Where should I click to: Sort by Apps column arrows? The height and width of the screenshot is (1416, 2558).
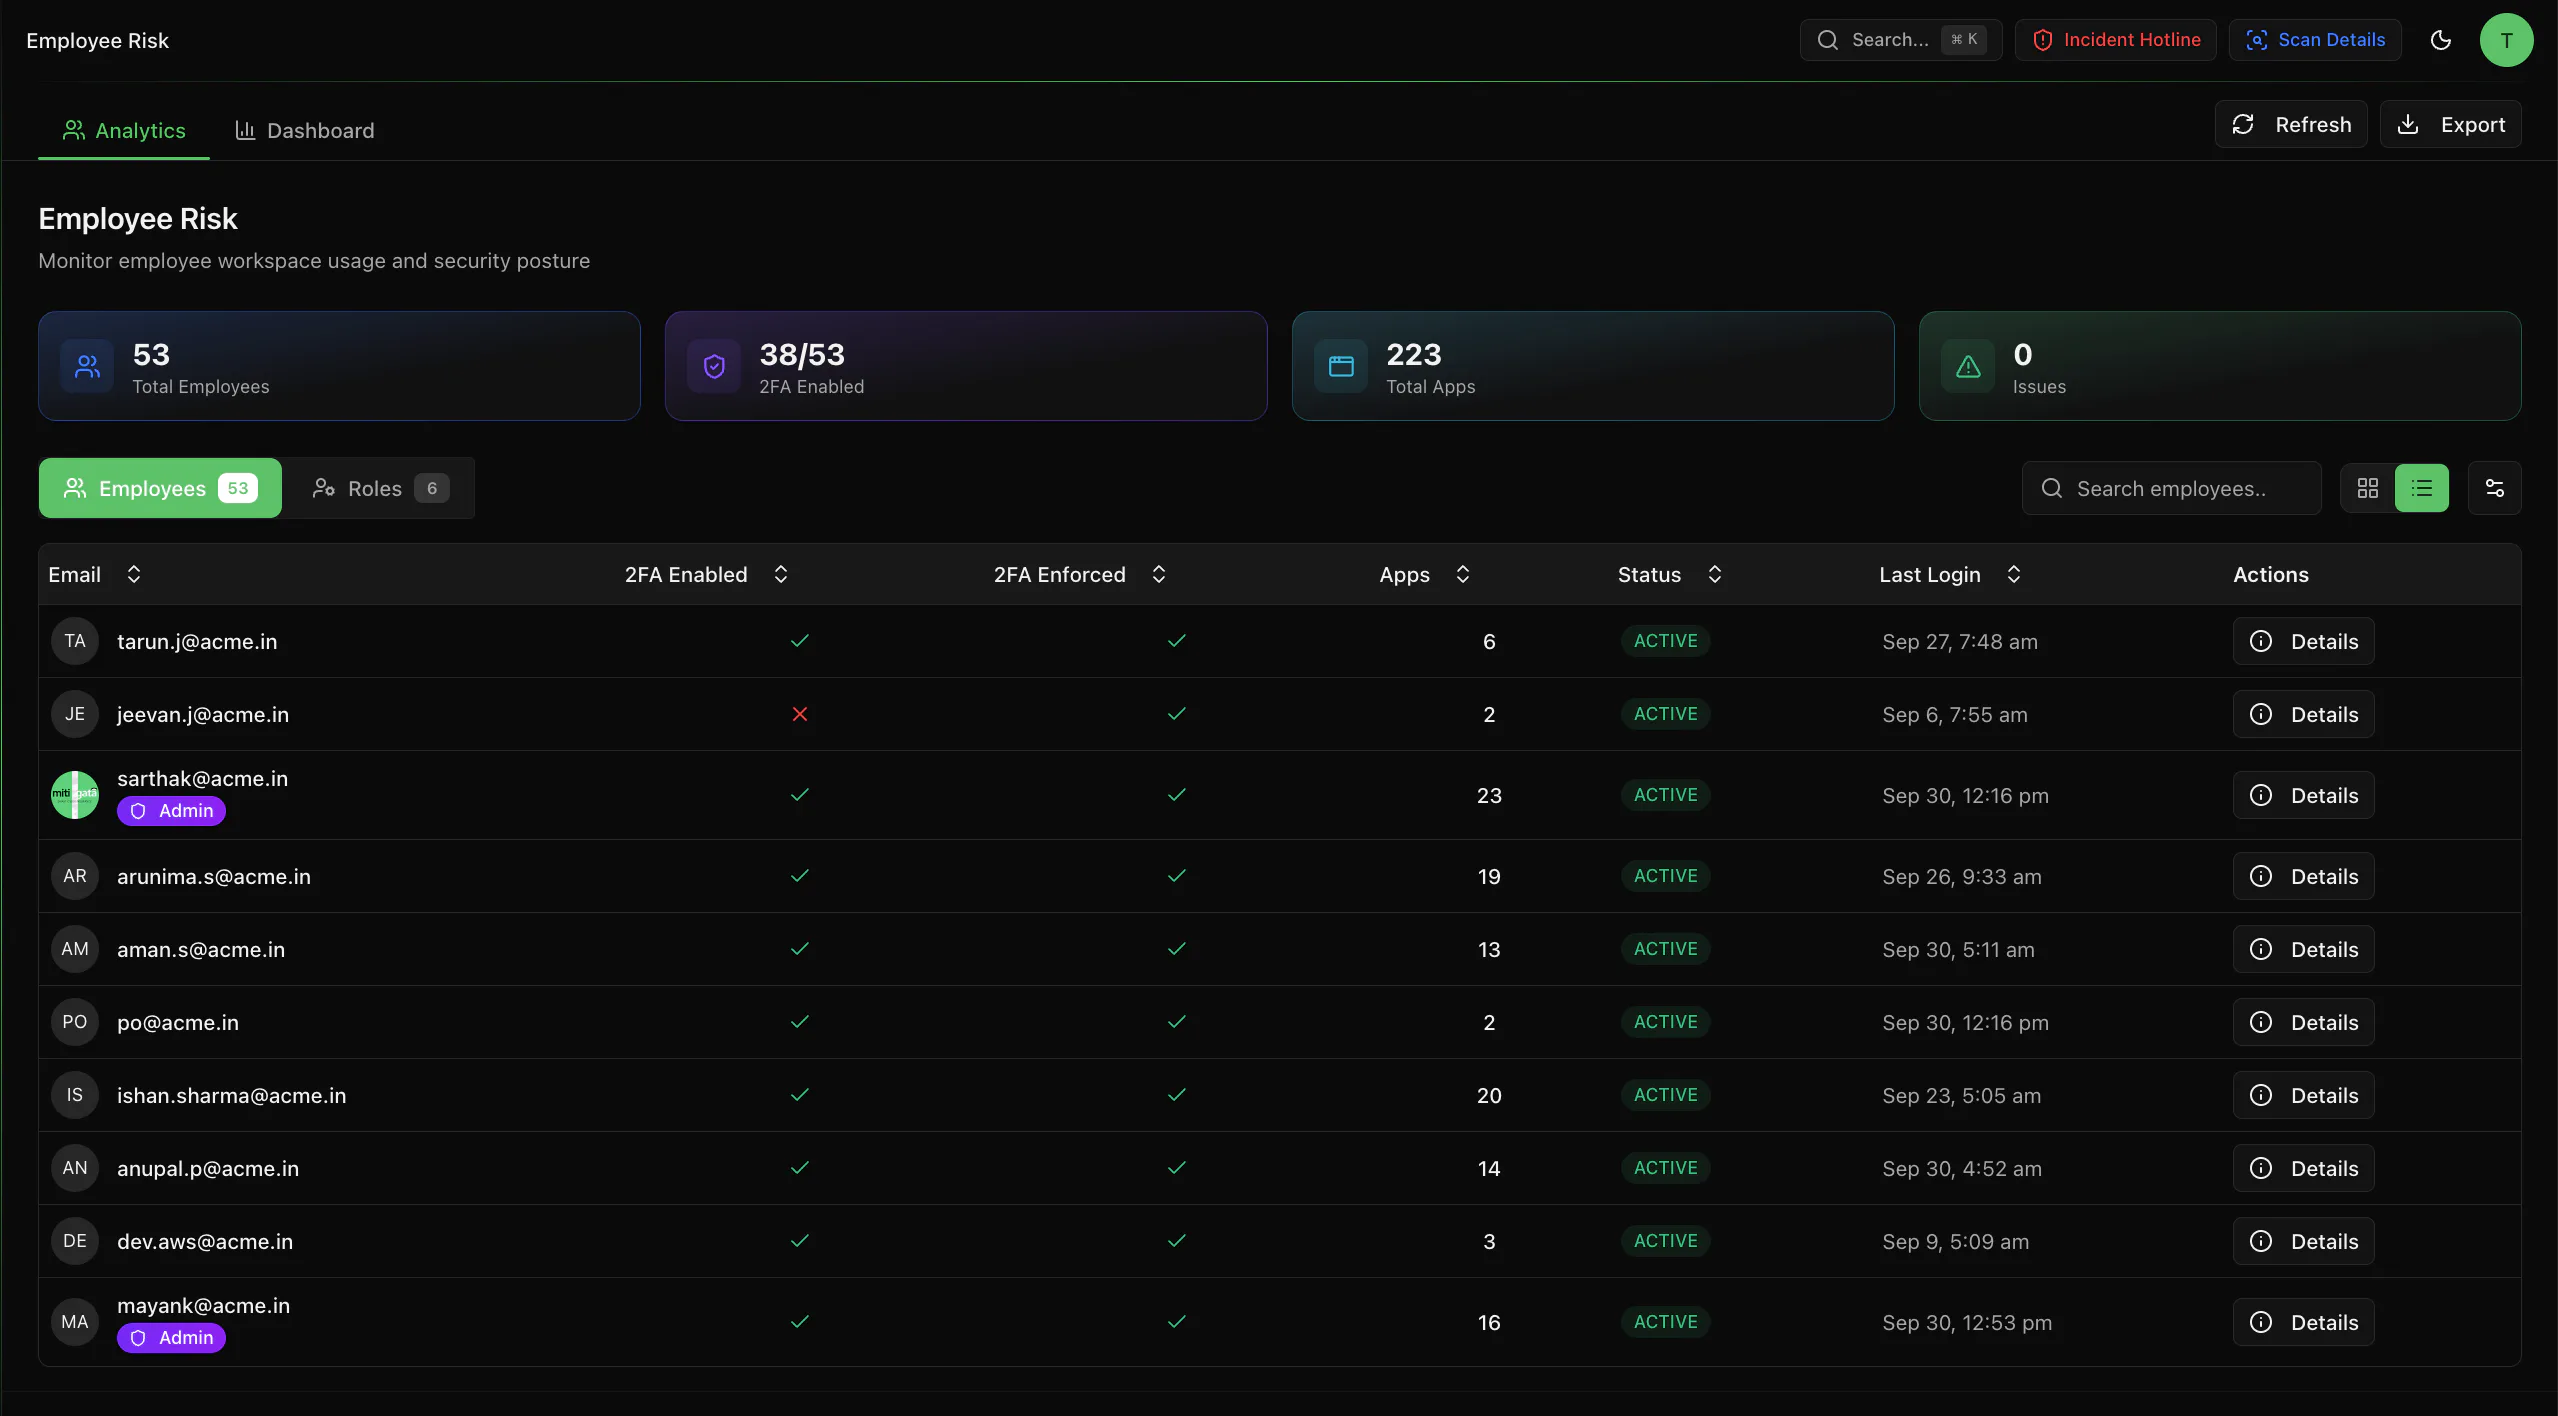[x=1463, y=574]
